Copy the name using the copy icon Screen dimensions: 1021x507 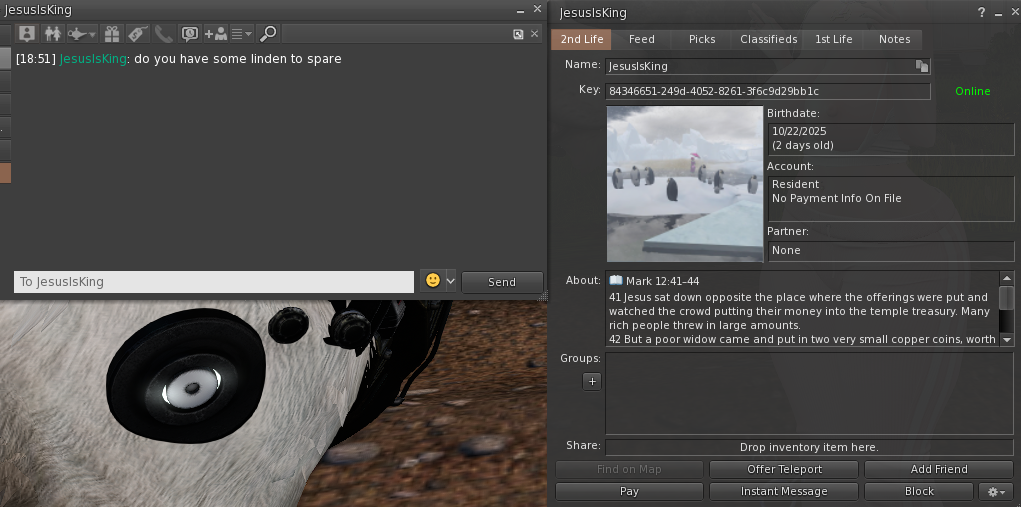pyautogui.click(x=922, y=66)
